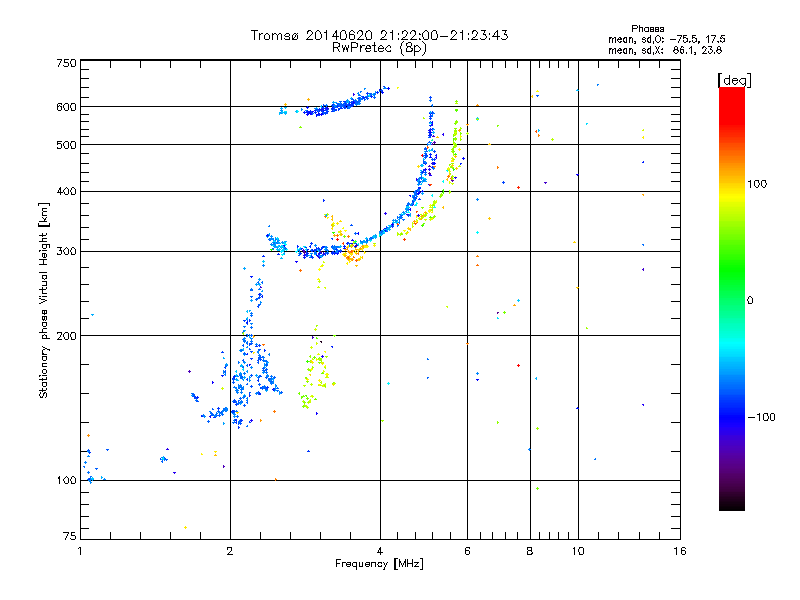Click the colorbar tick label '100'

pyautogui.click(x=757, y=184)
